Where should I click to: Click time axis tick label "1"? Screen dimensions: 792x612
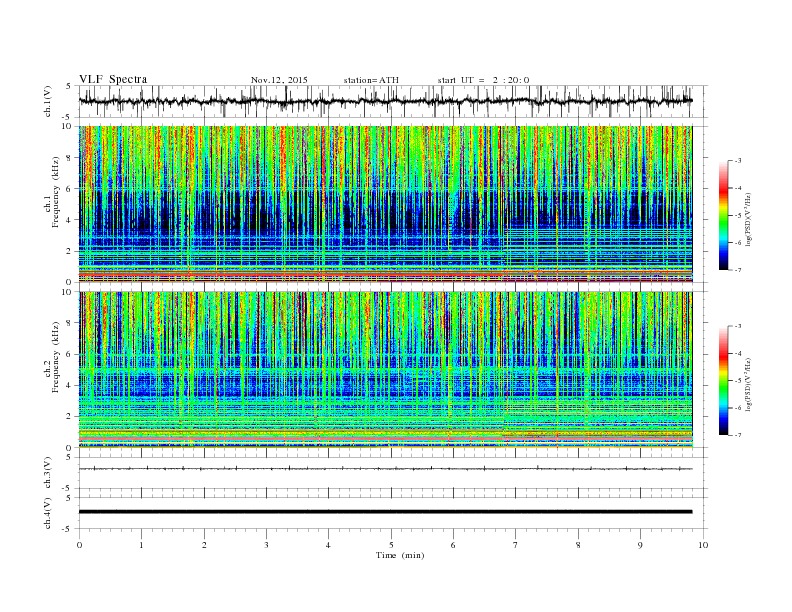[x=141, y=545]
